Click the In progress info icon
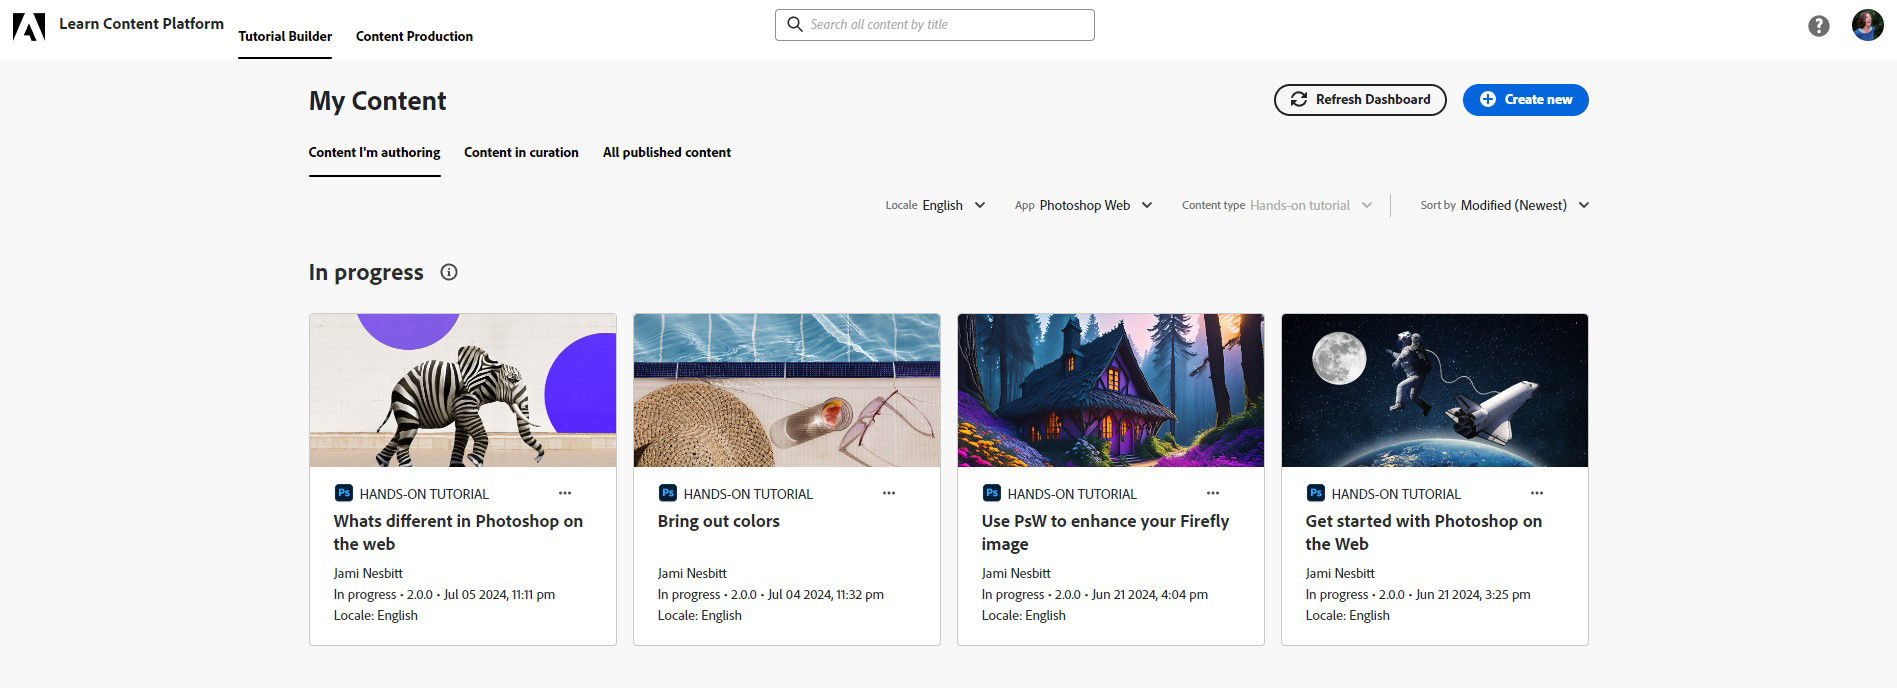1897x688 pixels. [x=449, y=272]
